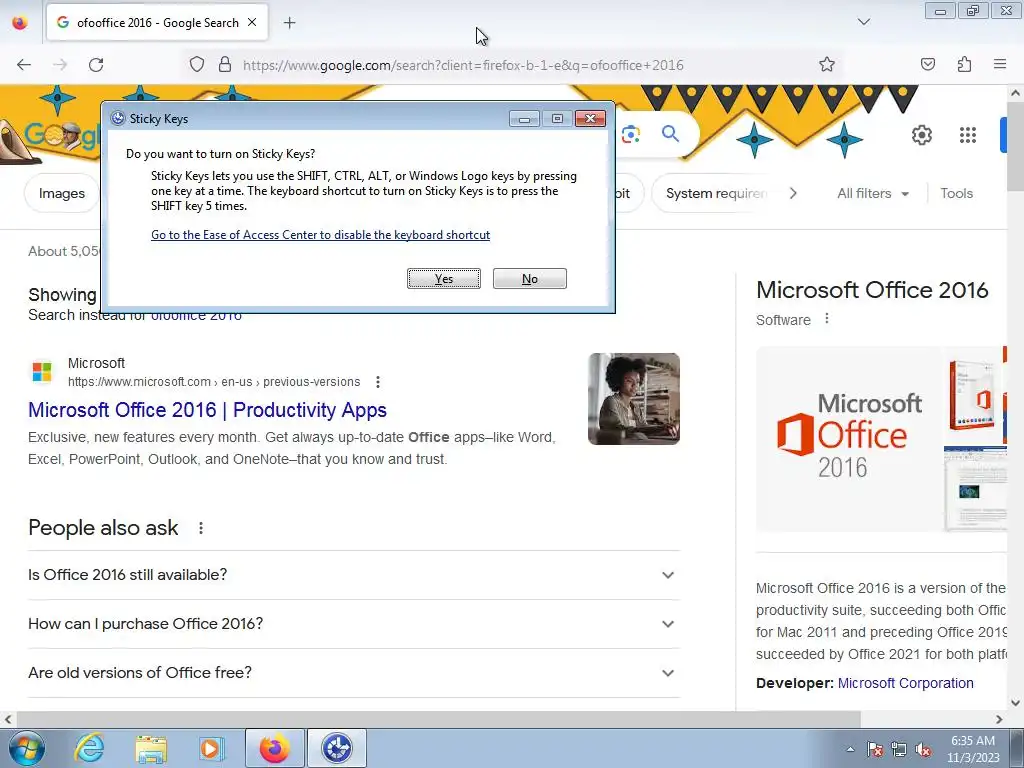1024x768 pixels.
Task: Open the Google apps grid
Action: [968, 135]
